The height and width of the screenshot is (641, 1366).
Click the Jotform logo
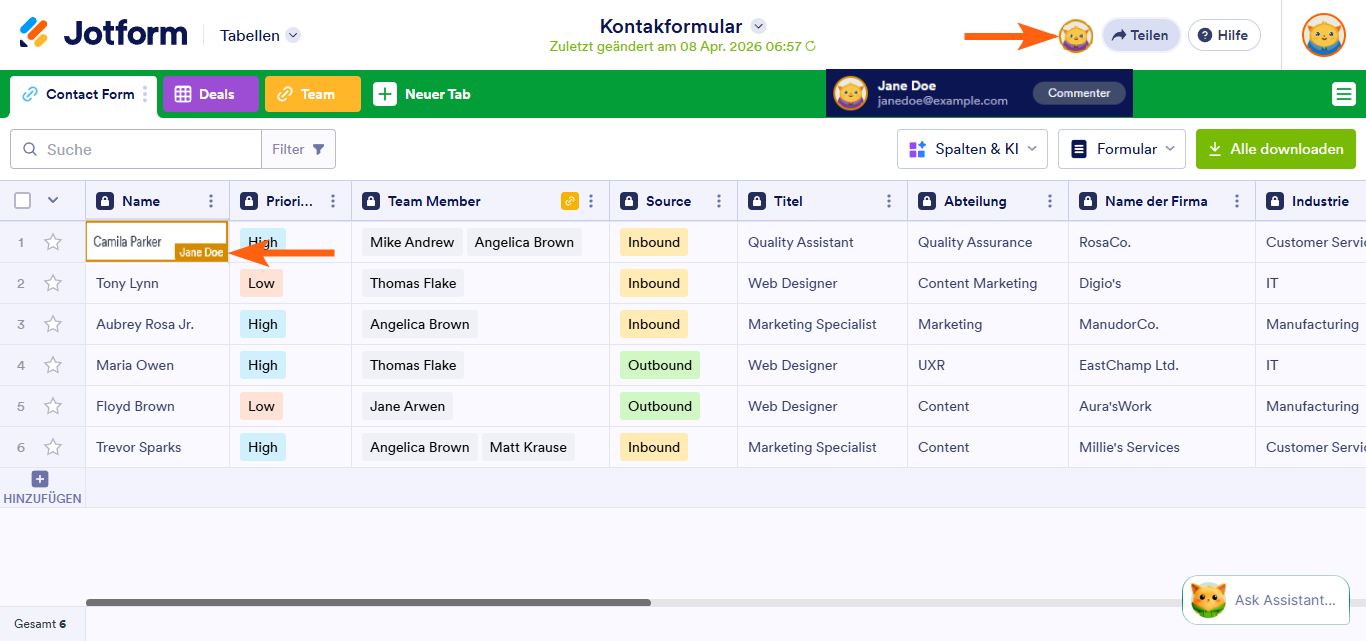[x=103, y=34]
